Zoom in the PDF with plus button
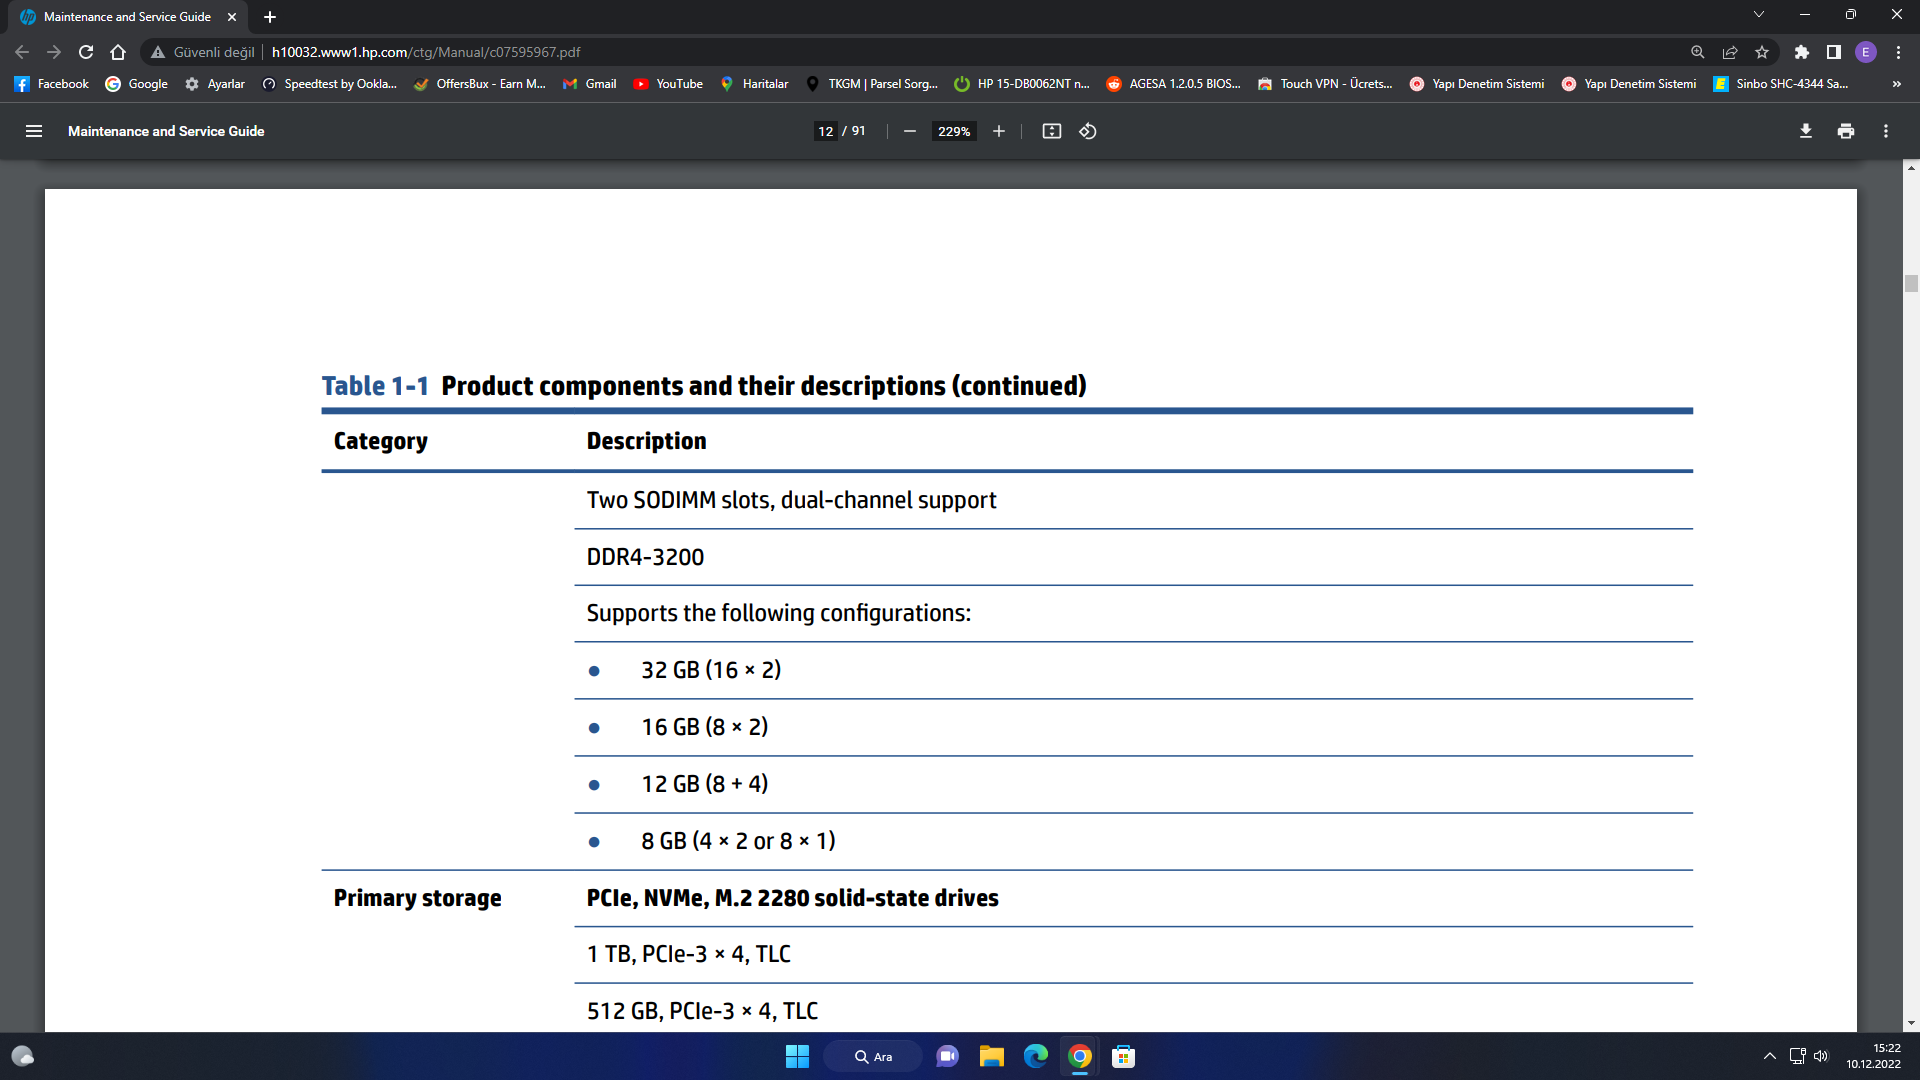 (x=998, y=131)
